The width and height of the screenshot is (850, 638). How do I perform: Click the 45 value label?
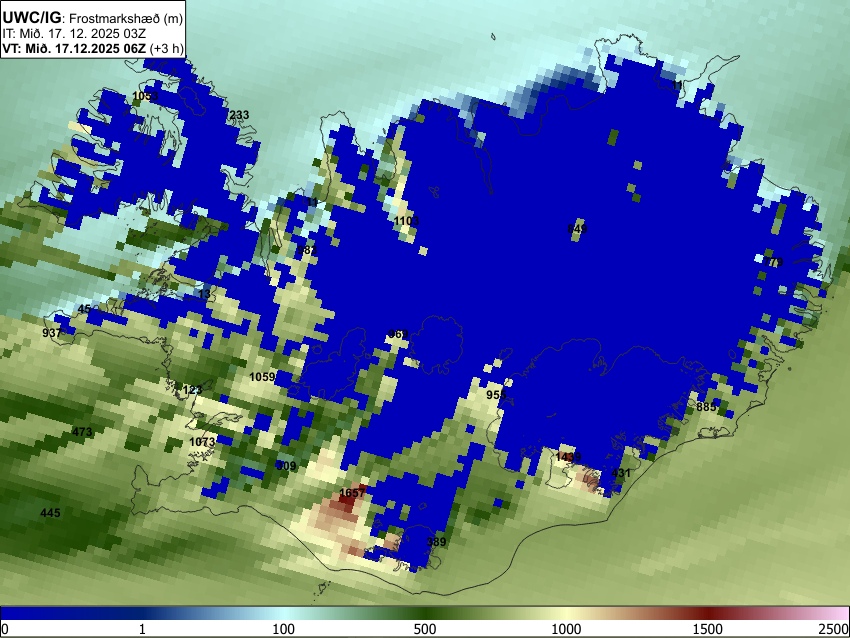(x=85, y=309)
